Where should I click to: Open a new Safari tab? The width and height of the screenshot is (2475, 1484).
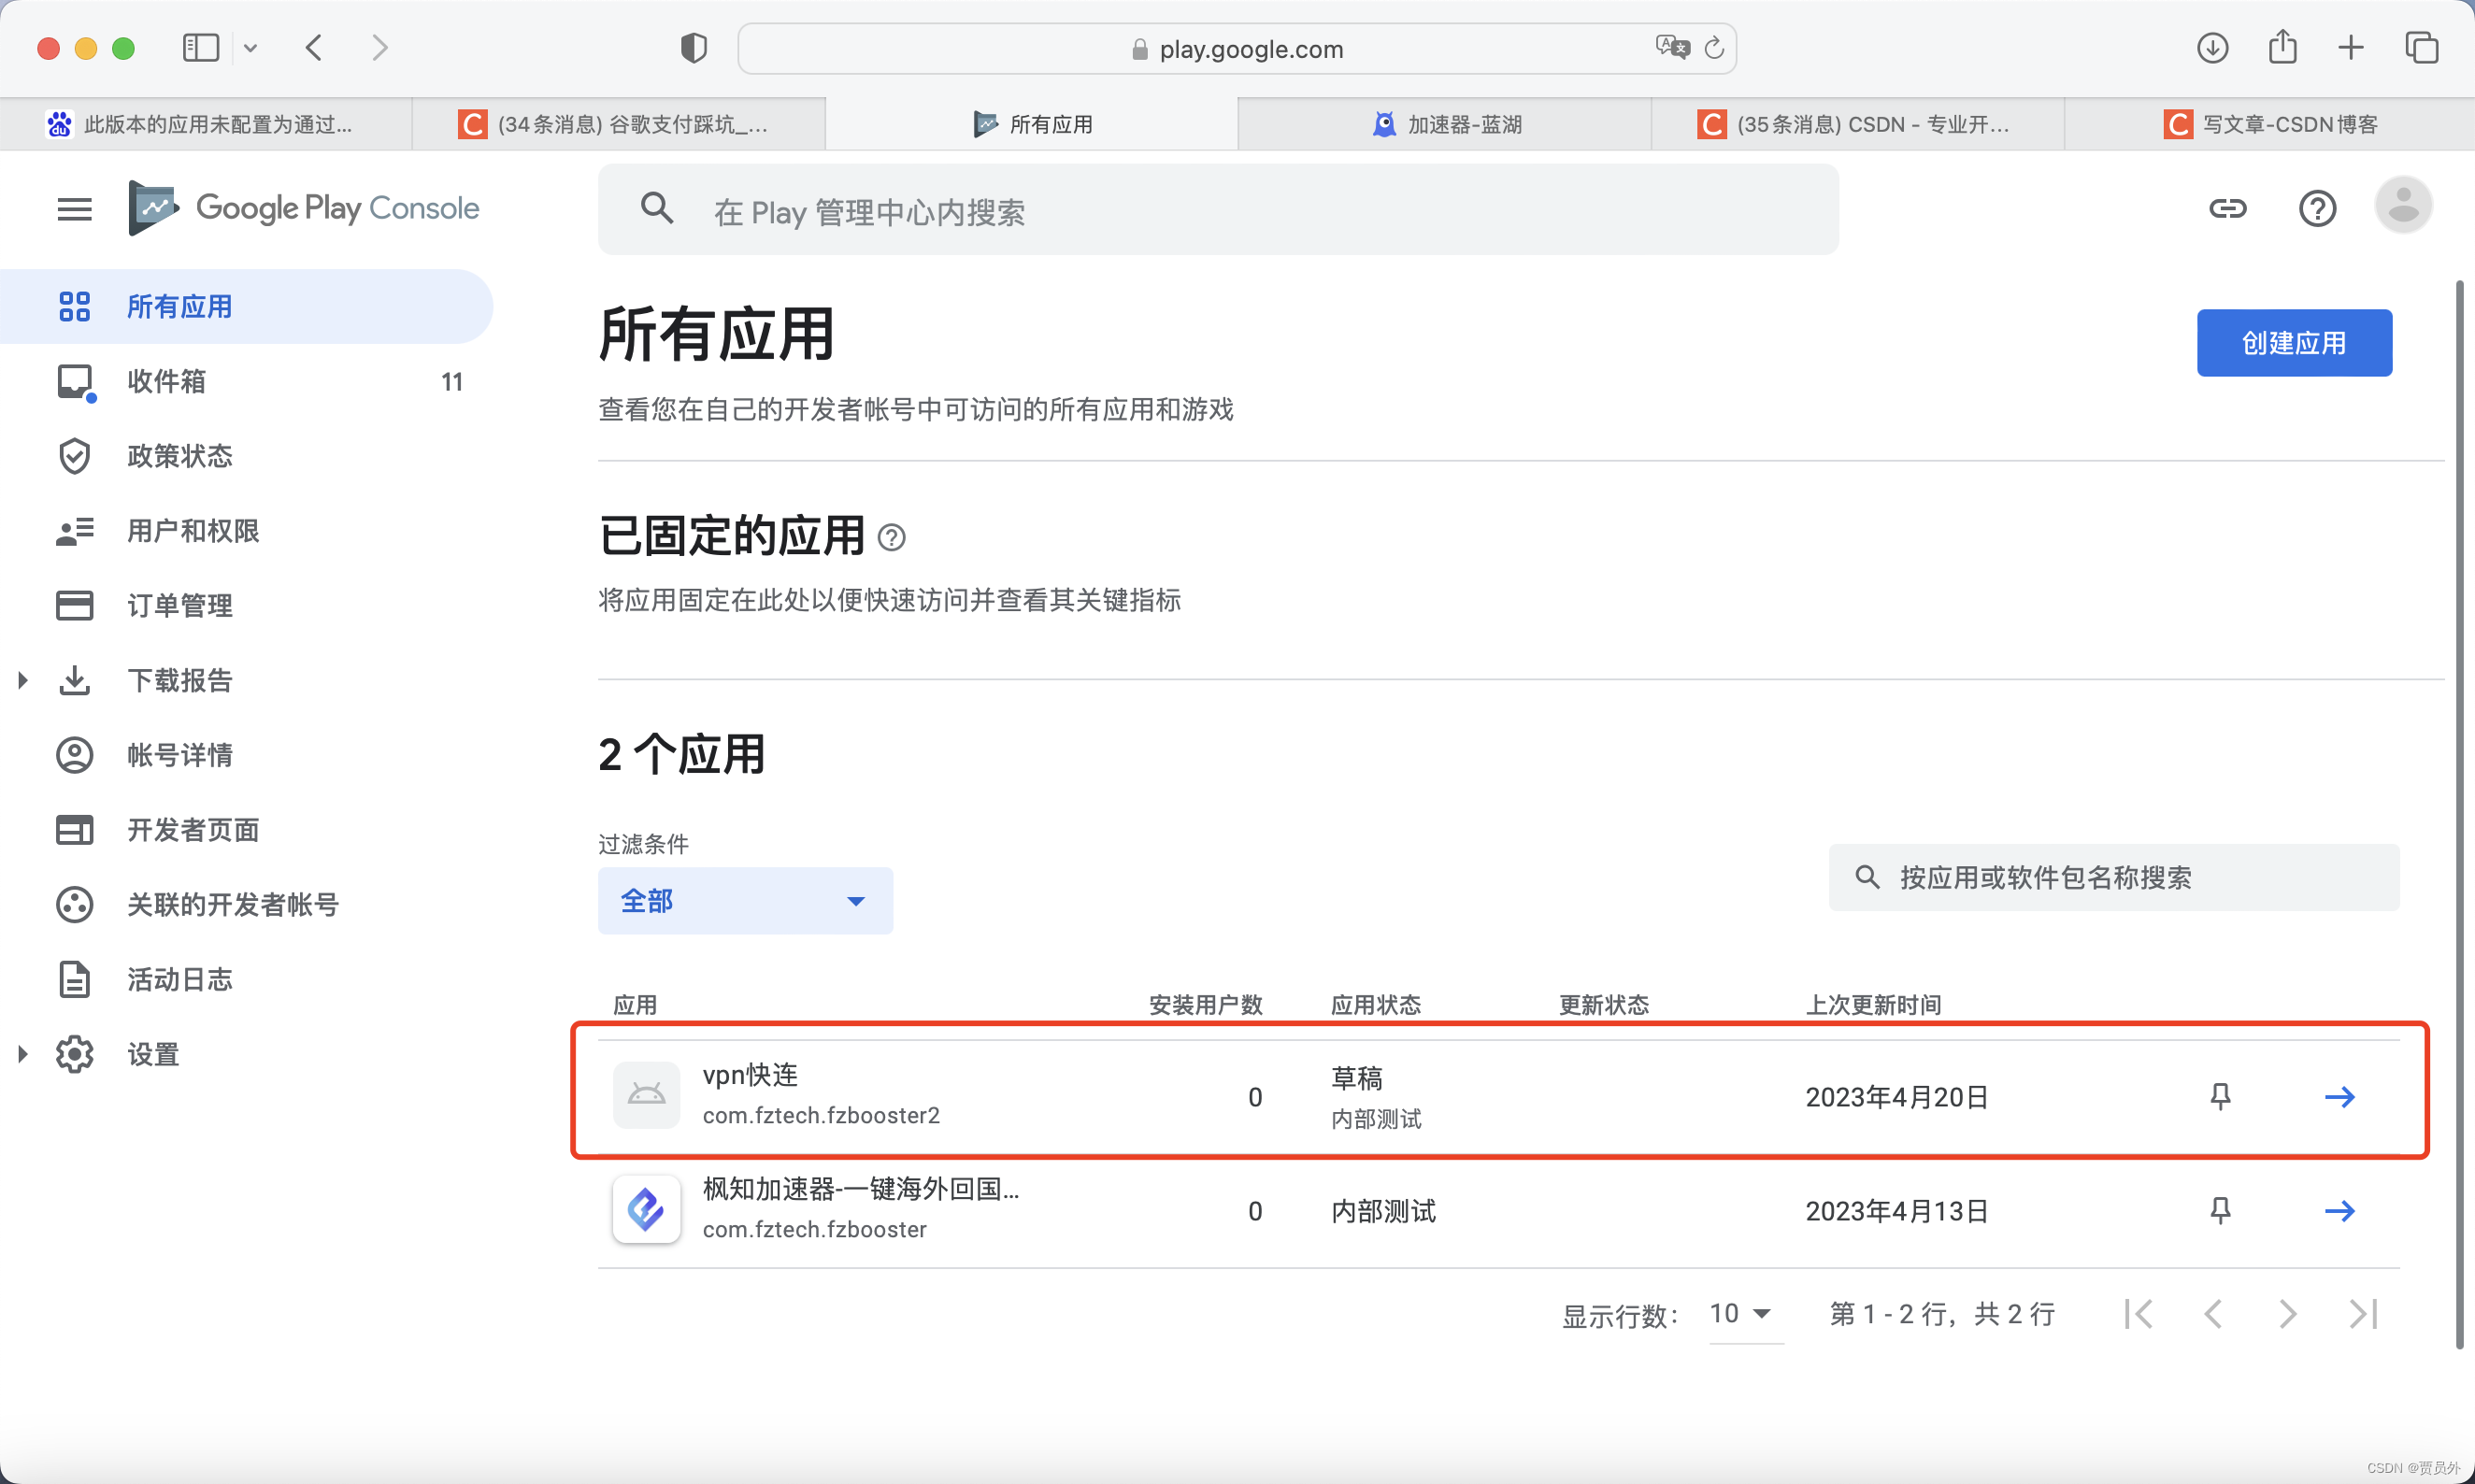2351,47
